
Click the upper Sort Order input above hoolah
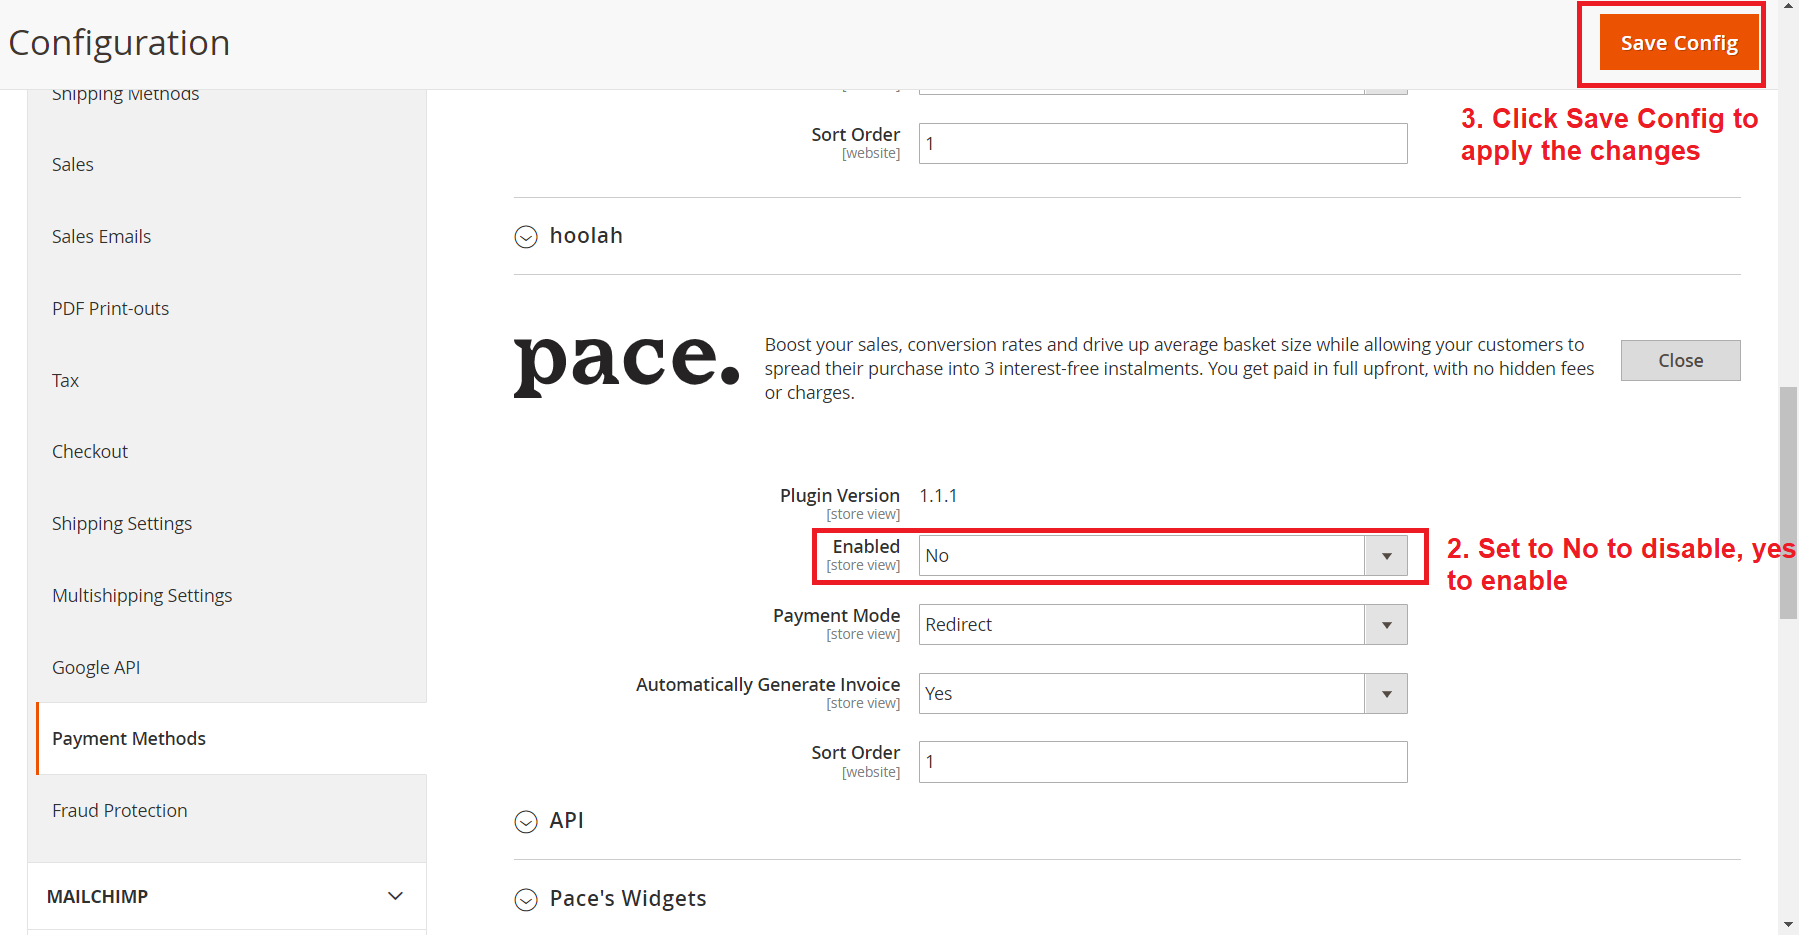click(1163, 143)
